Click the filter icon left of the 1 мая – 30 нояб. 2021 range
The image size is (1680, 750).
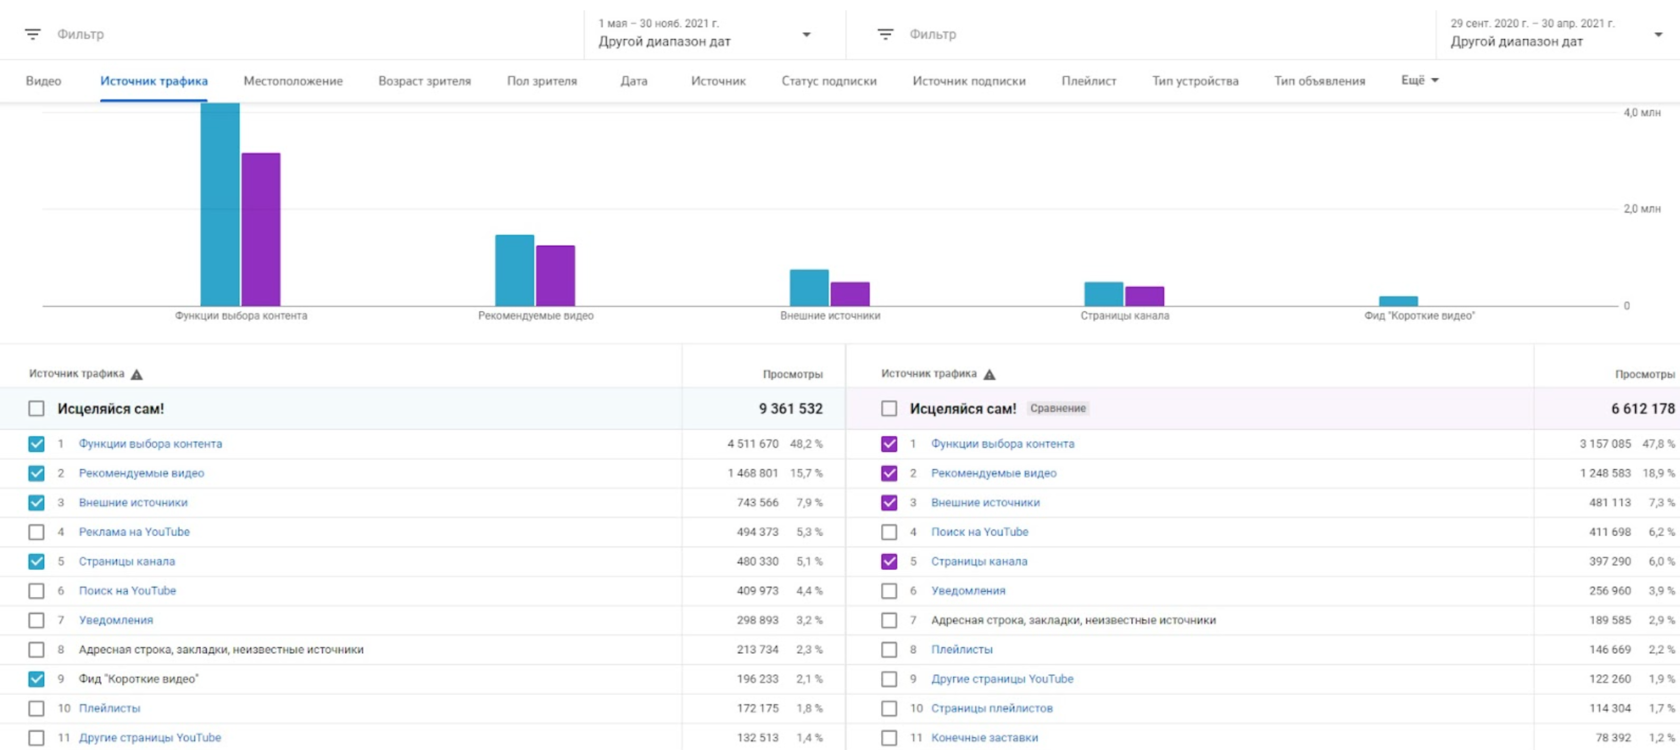pyautogui.click(x=33, y=34)
